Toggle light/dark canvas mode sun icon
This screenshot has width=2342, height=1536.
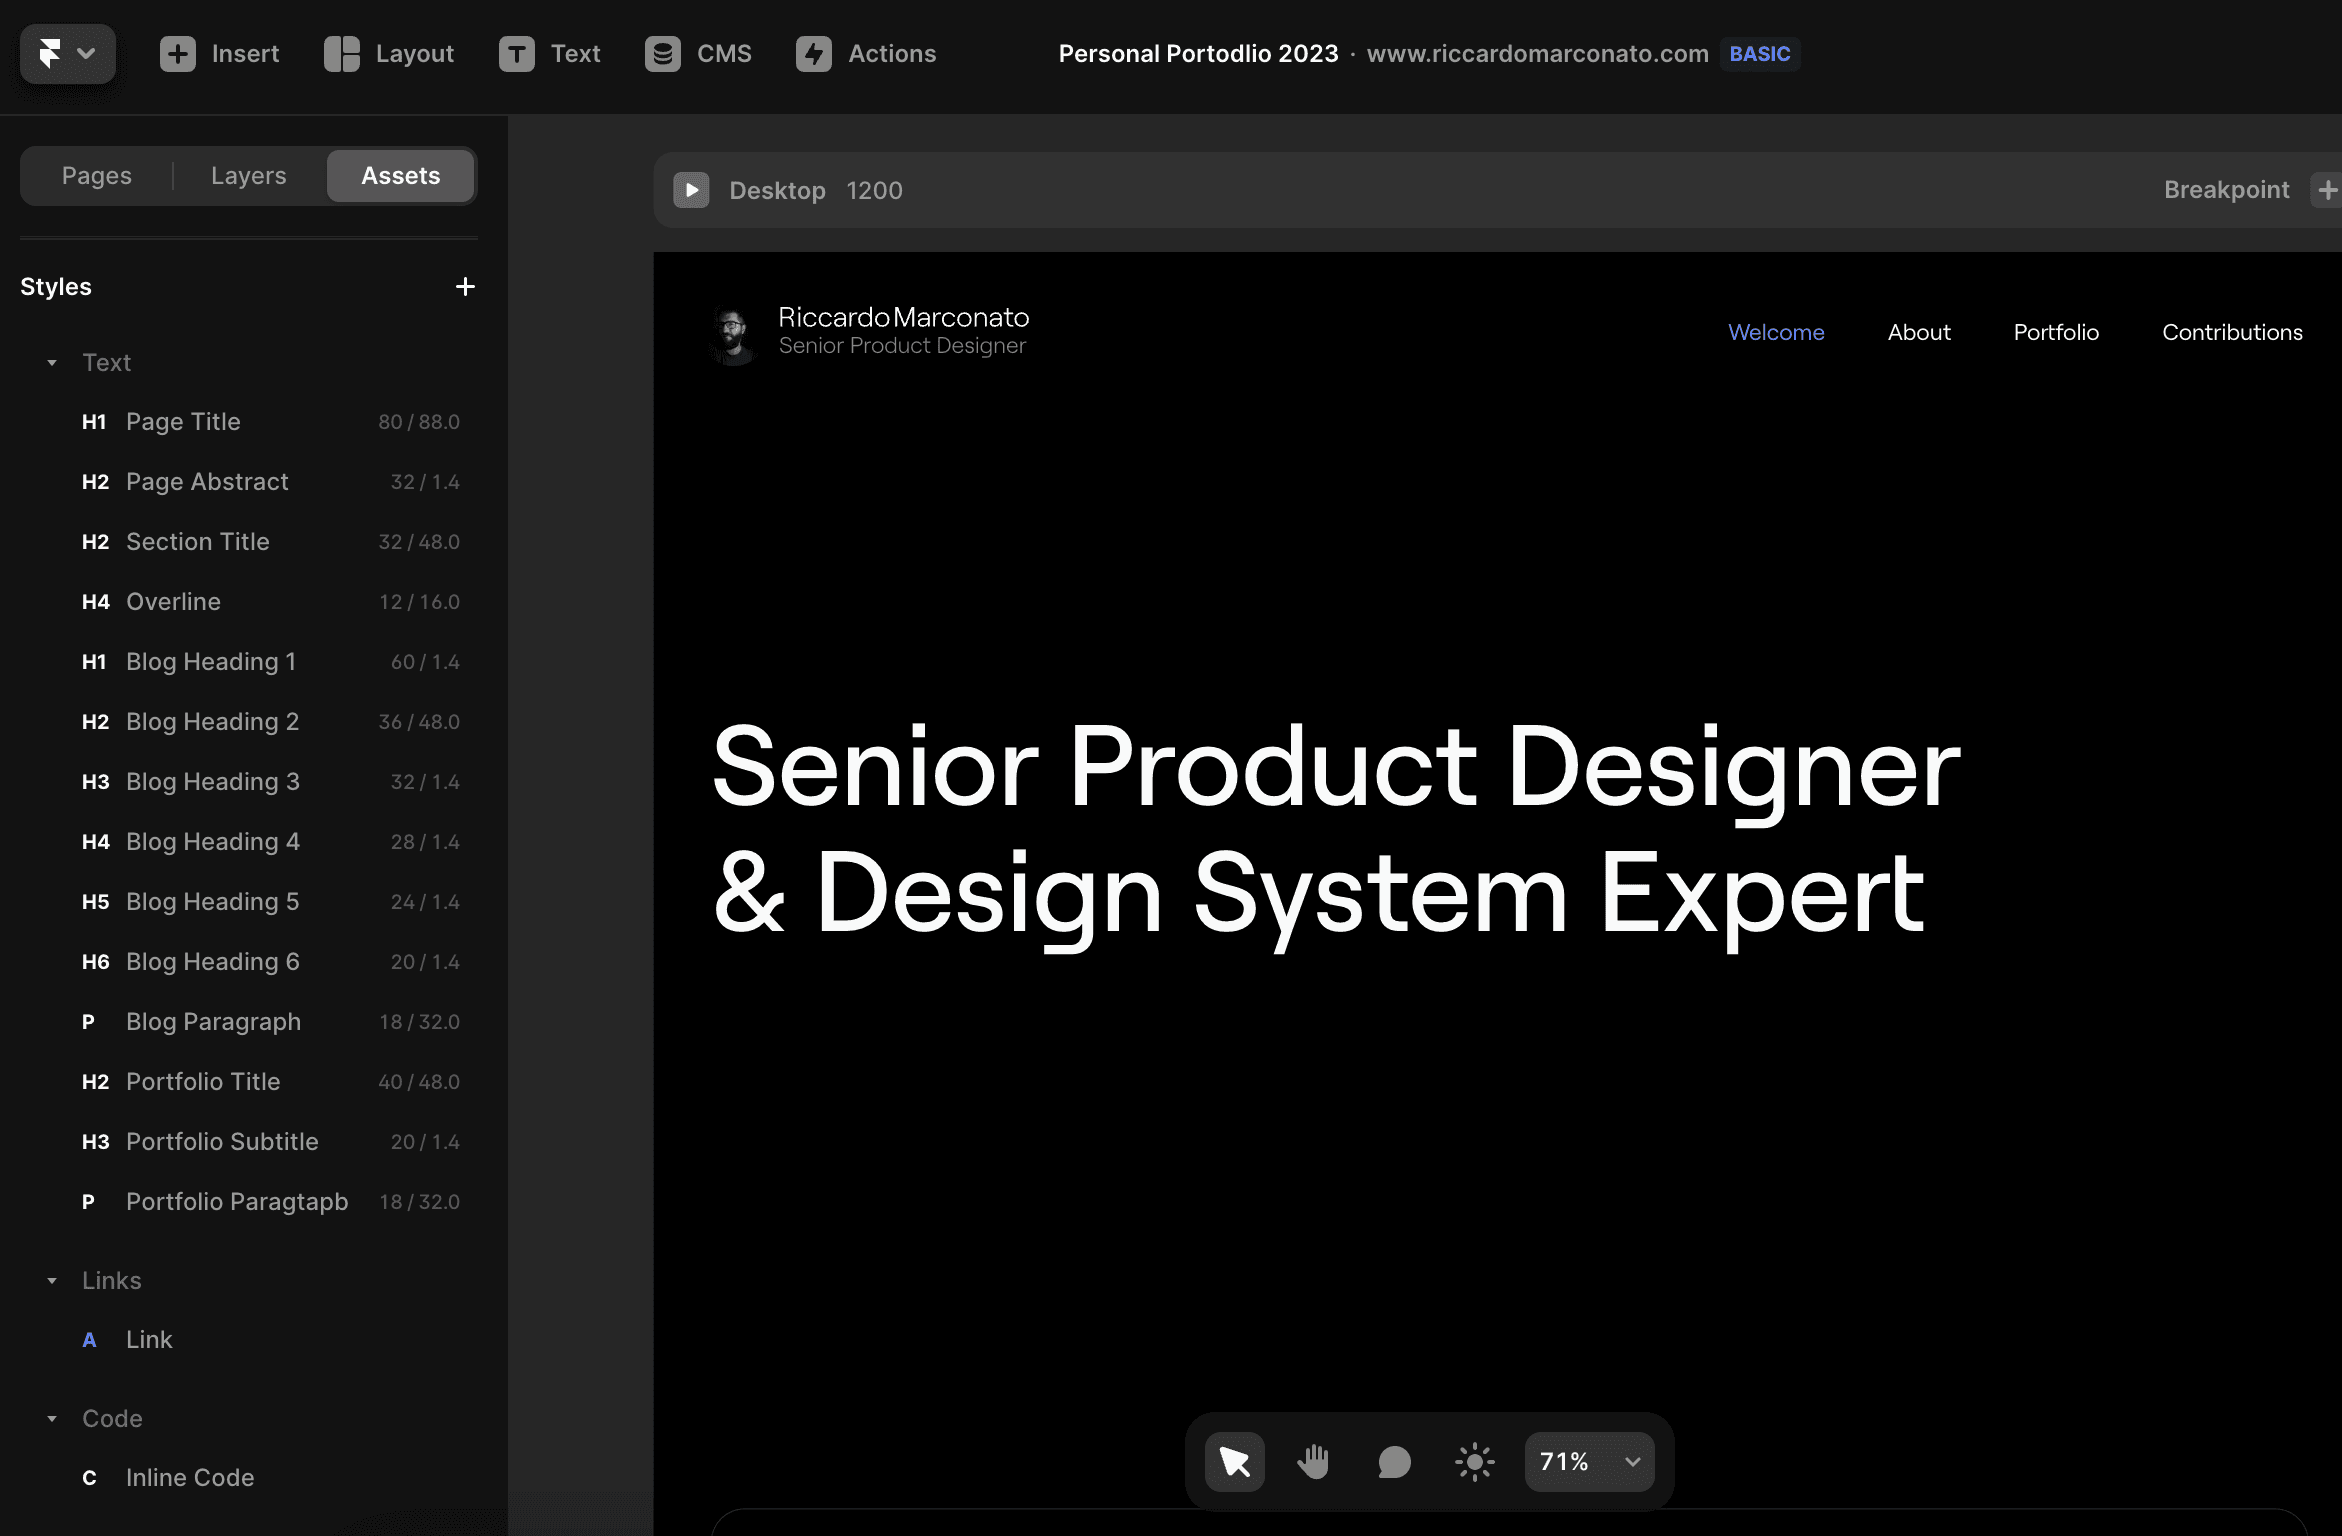click(x=1474, y=1462)
